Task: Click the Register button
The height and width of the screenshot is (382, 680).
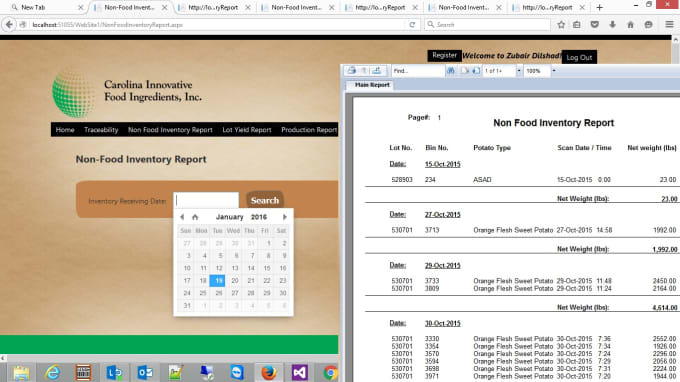Action: tap(444, 55)
